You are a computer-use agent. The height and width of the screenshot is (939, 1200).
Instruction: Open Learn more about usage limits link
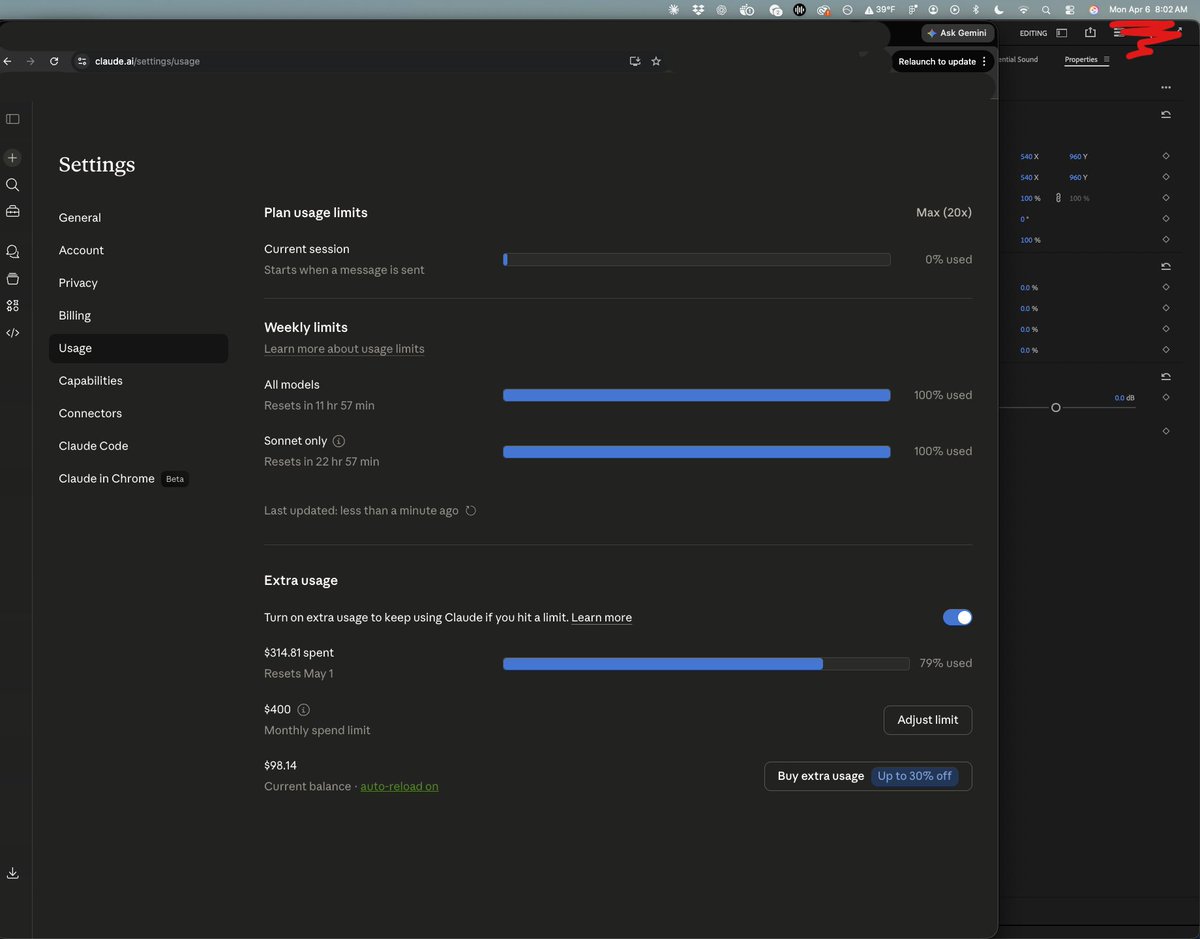(344, 349)
